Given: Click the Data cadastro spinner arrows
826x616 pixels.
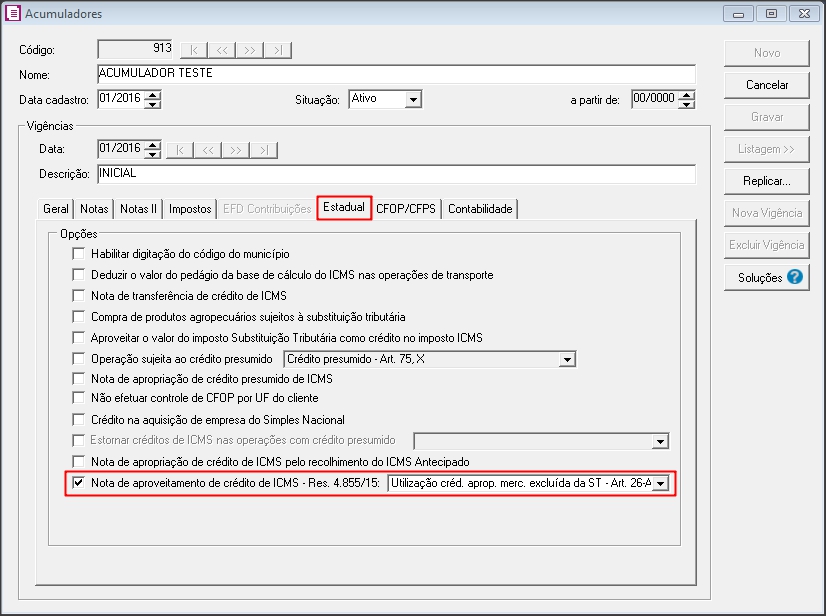Looking at the screenshot, I should tap(153, 100).
